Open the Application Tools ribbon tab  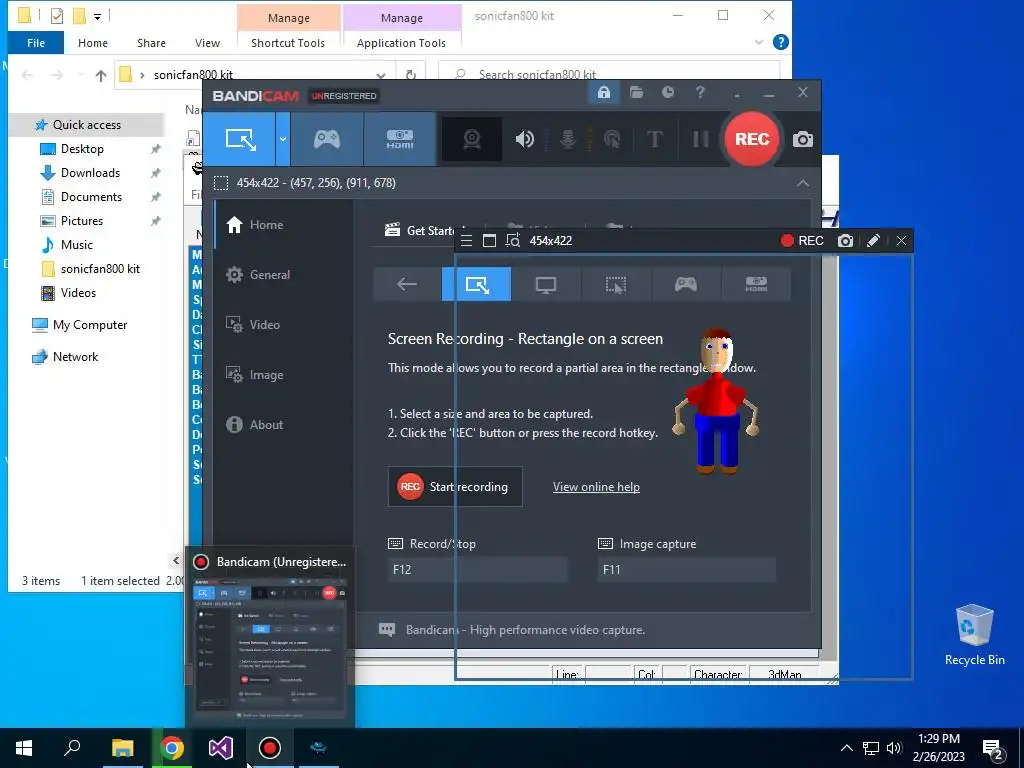(401, 43)
